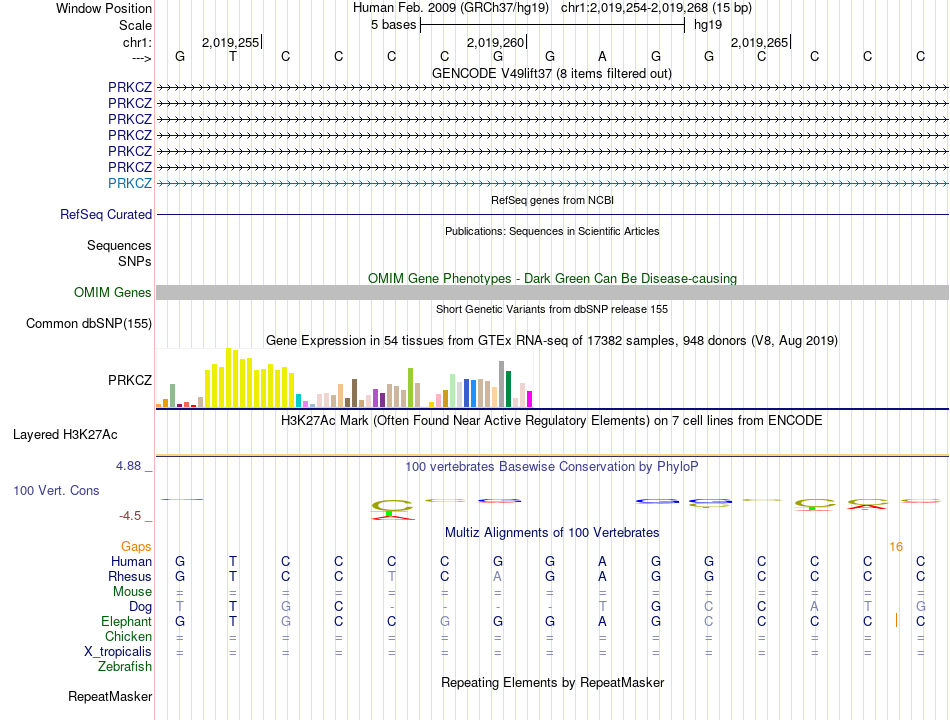Click the Mouse alignment row label
950x720 pixels.
(132, 592)
